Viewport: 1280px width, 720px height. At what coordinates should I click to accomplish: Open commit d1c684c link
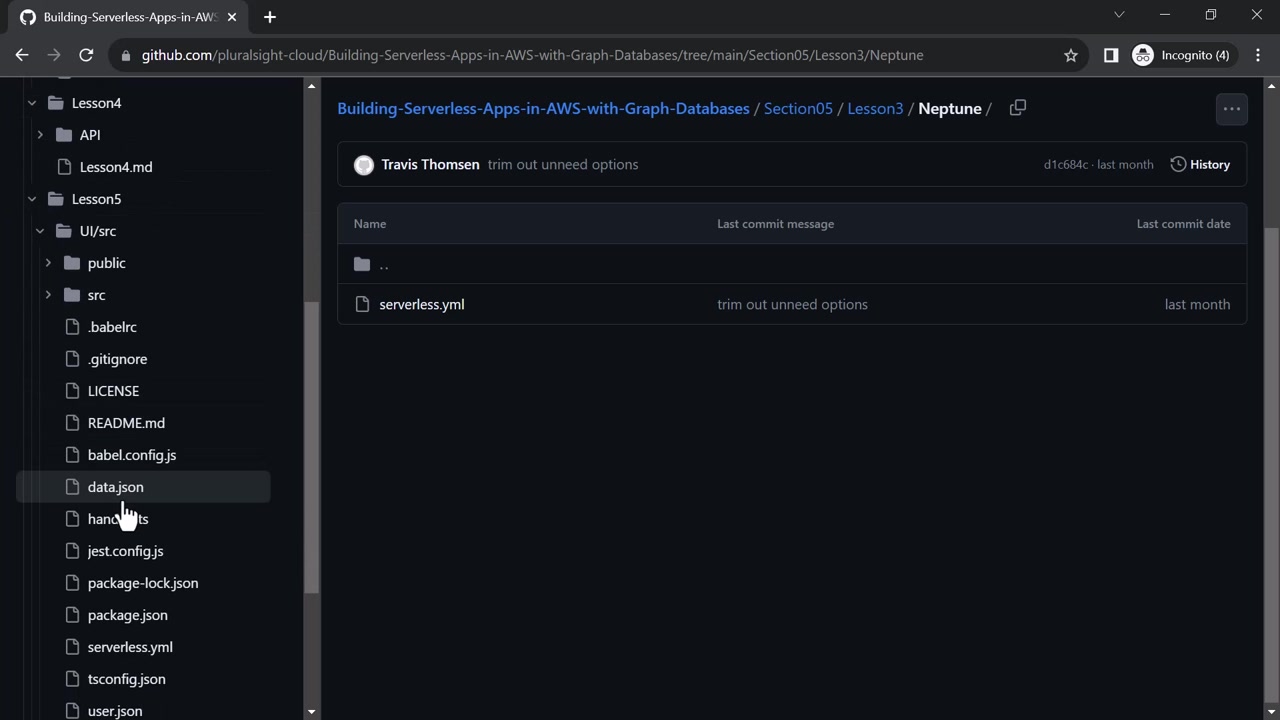tap(1066, 165)
